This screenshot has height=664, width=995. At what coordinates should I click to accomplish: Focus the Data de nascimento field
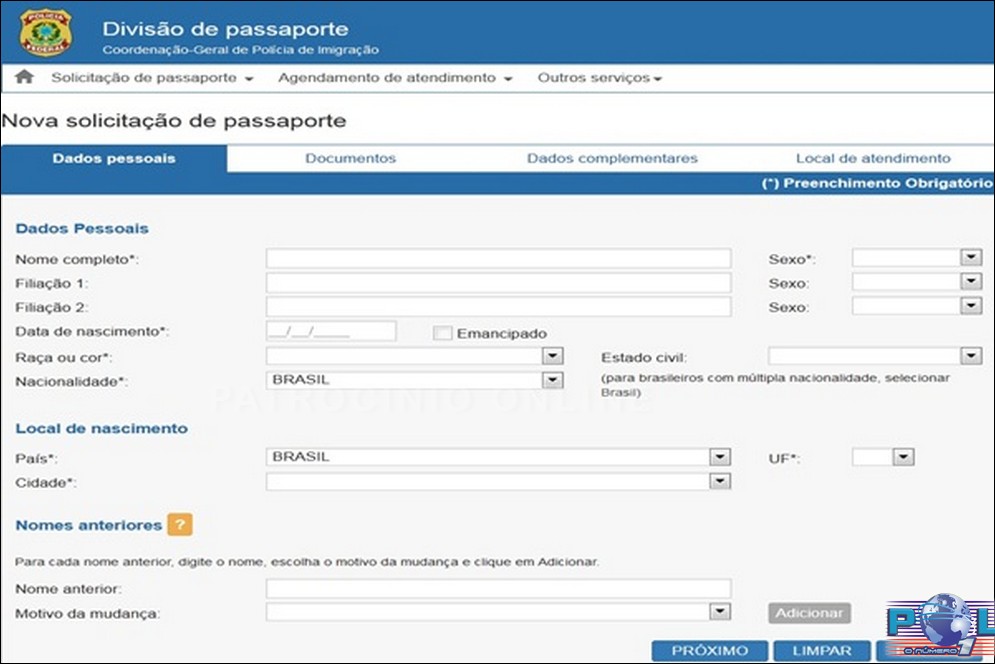[331, 331]
